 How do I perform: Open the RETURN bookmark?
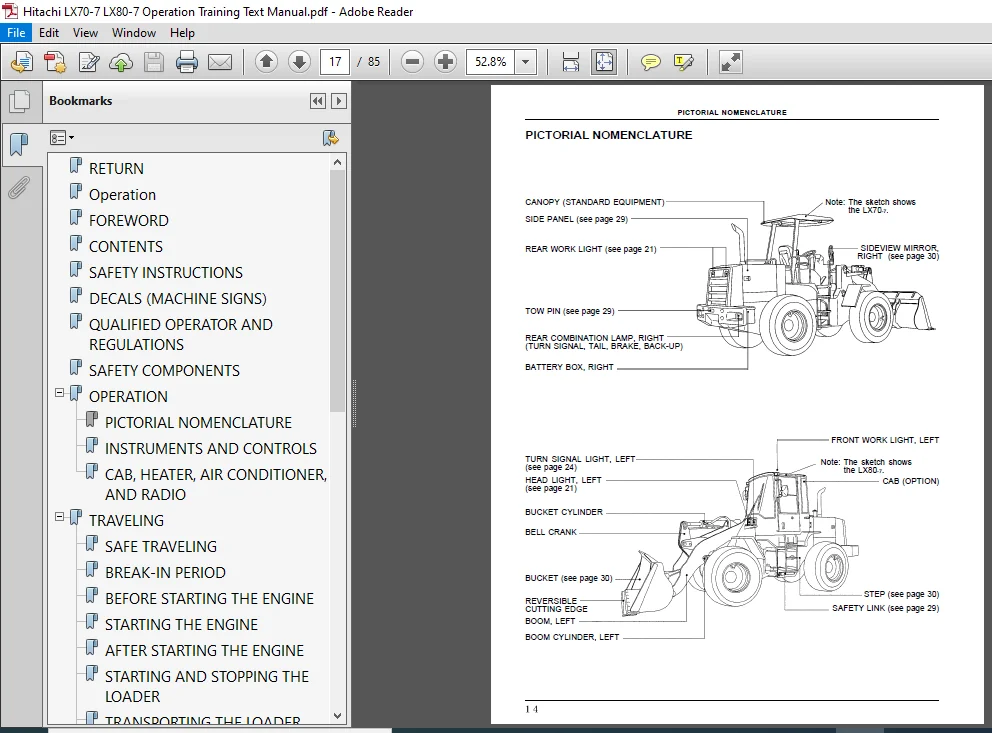[116, 169]
